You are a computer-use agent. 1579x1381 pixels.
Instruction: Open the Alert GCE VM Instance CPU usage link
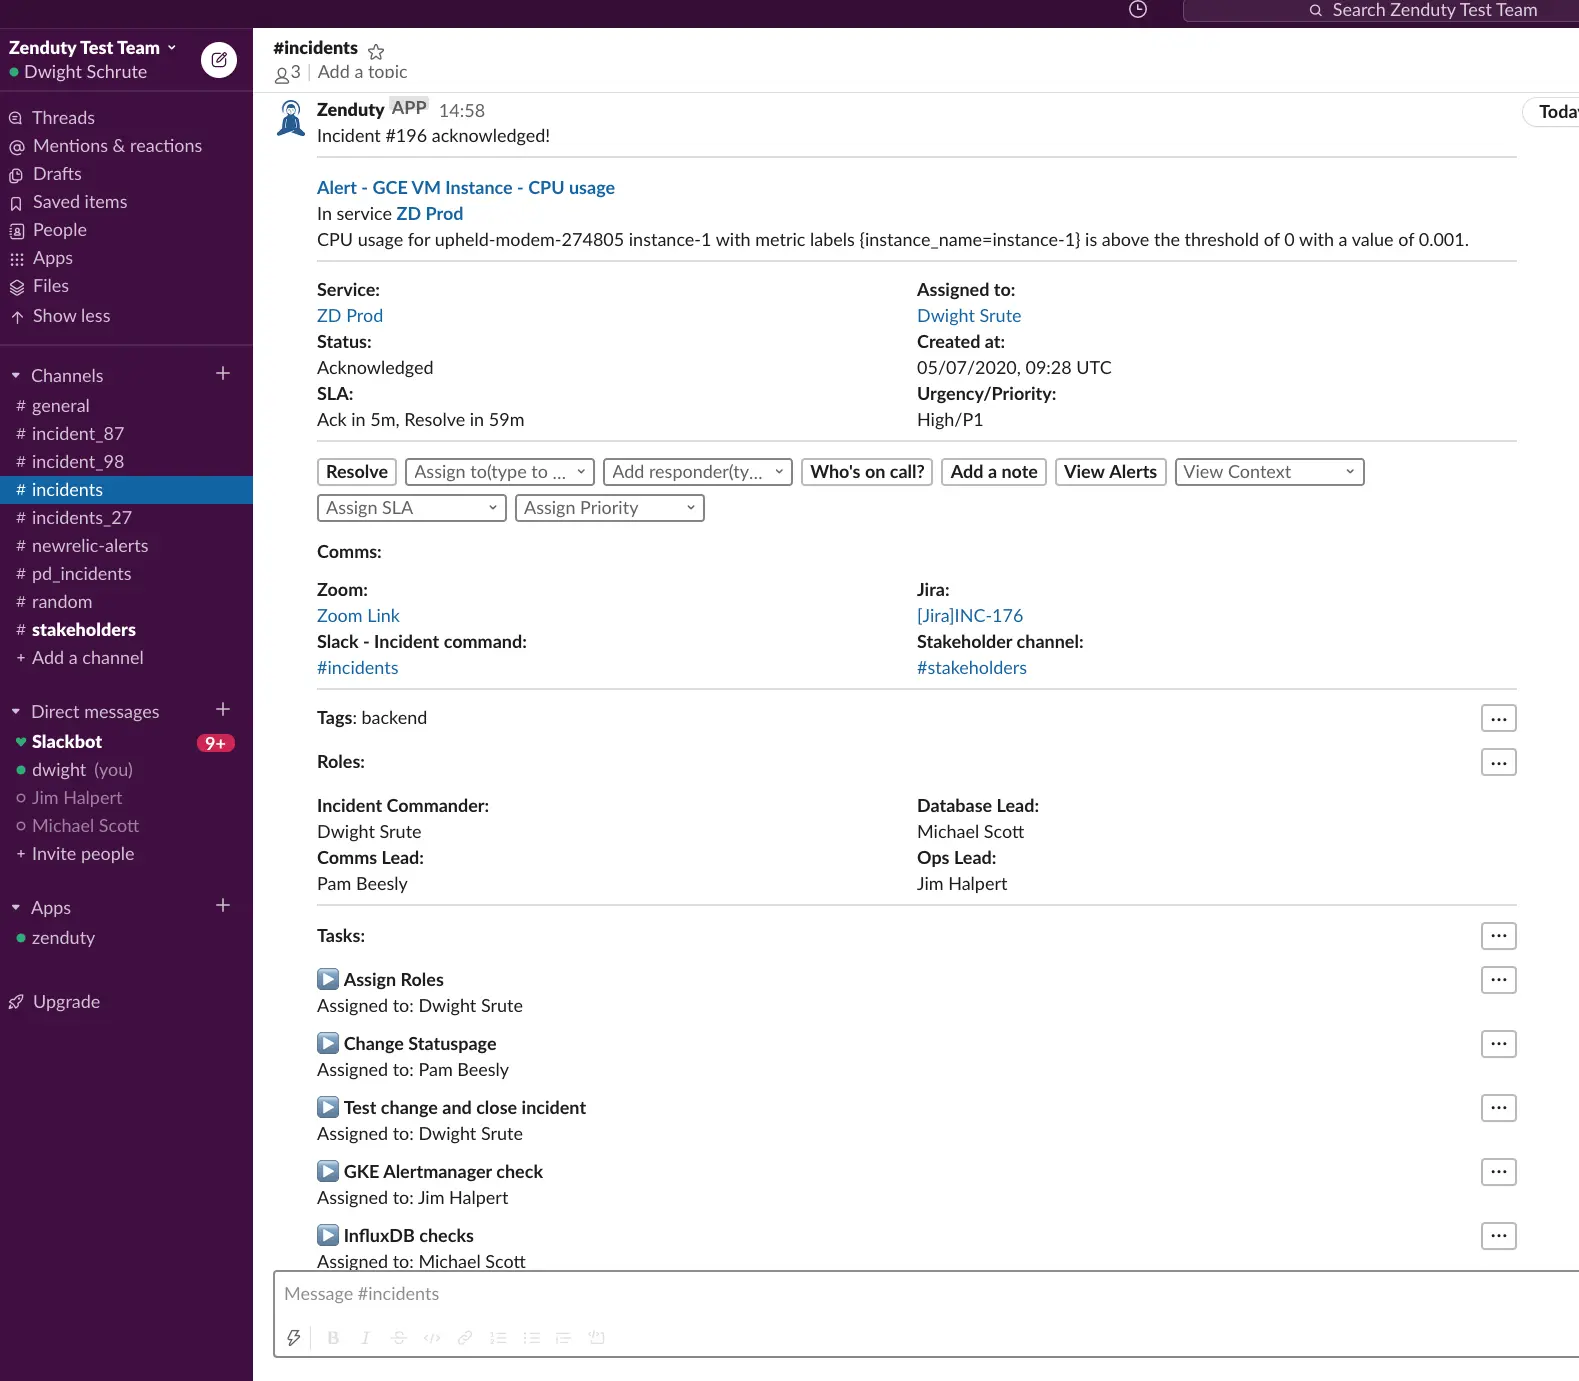point(466,188)
